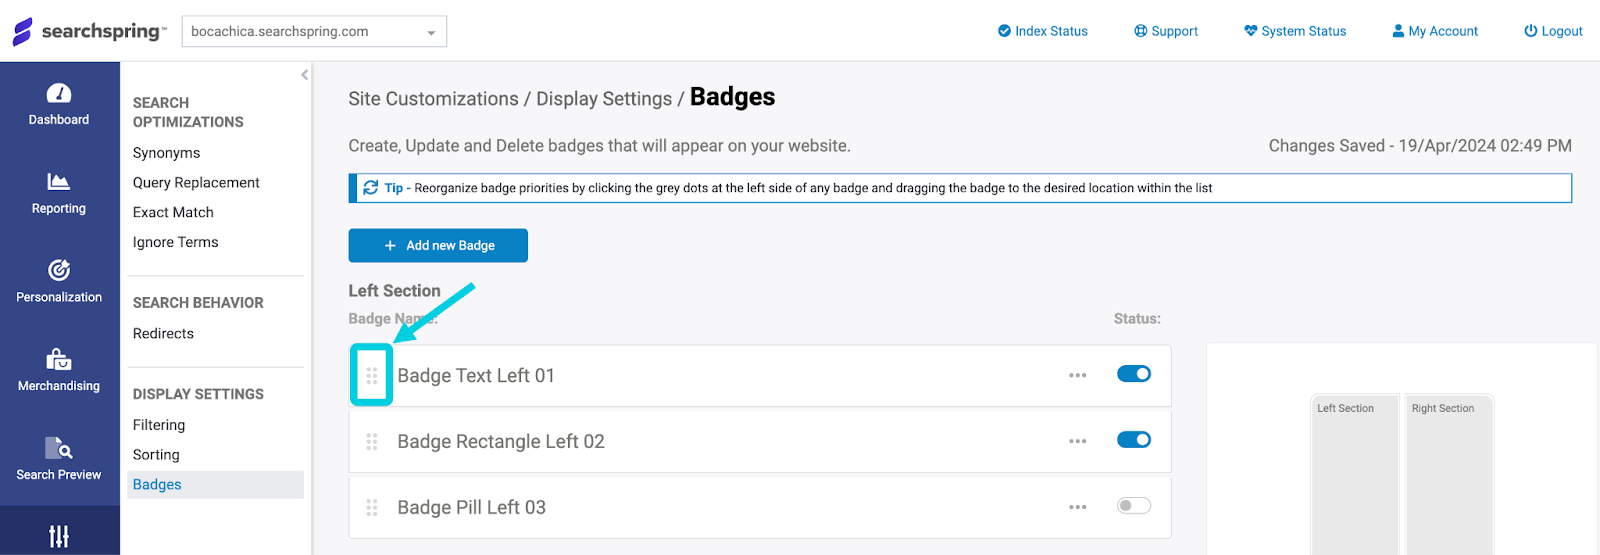The width and height of the screenshot is (1600, 555).
Task: Open the Reporting chart icon
Action: [59, 182]
